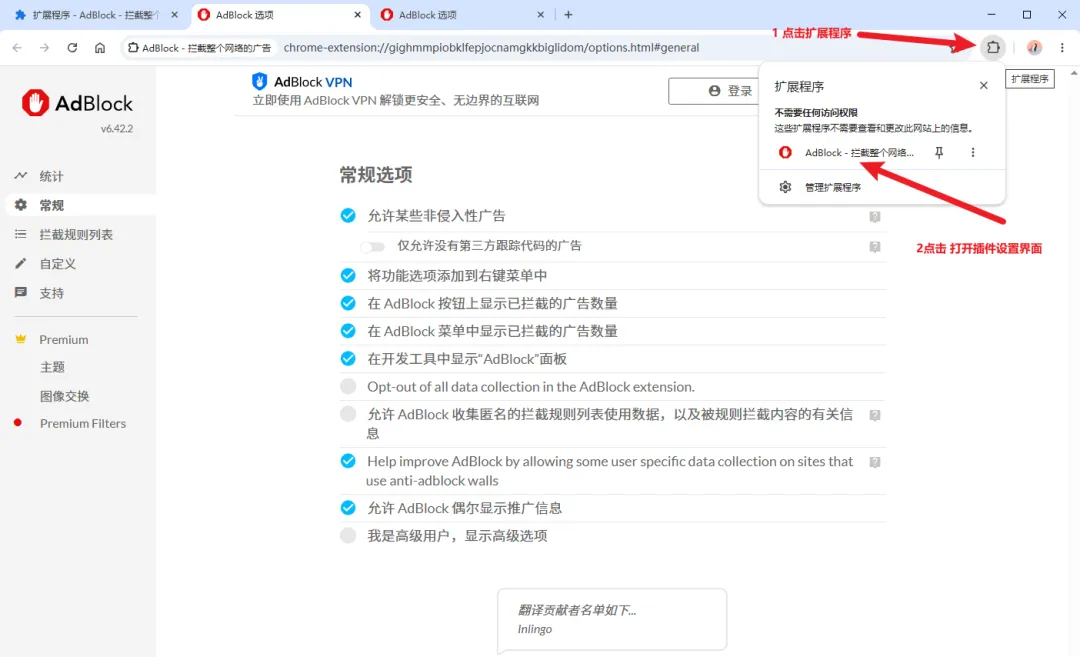Screen dimensions: 1080x657
Task: Click the Inlingo translator credit
Action: pyautogui.click(x=534, y=629)
